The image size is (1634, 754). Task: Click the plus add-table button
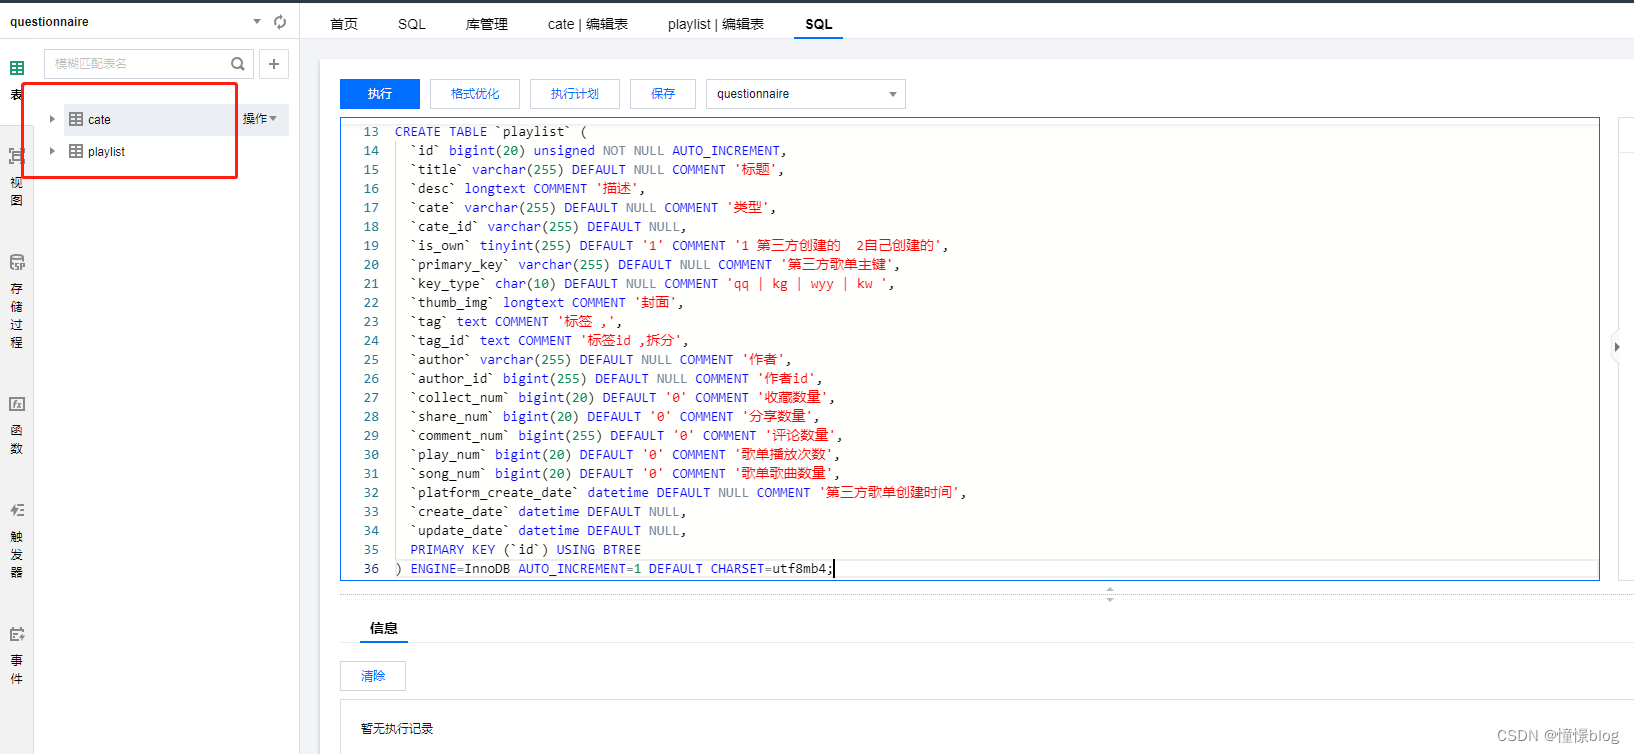tap(274, 64)
